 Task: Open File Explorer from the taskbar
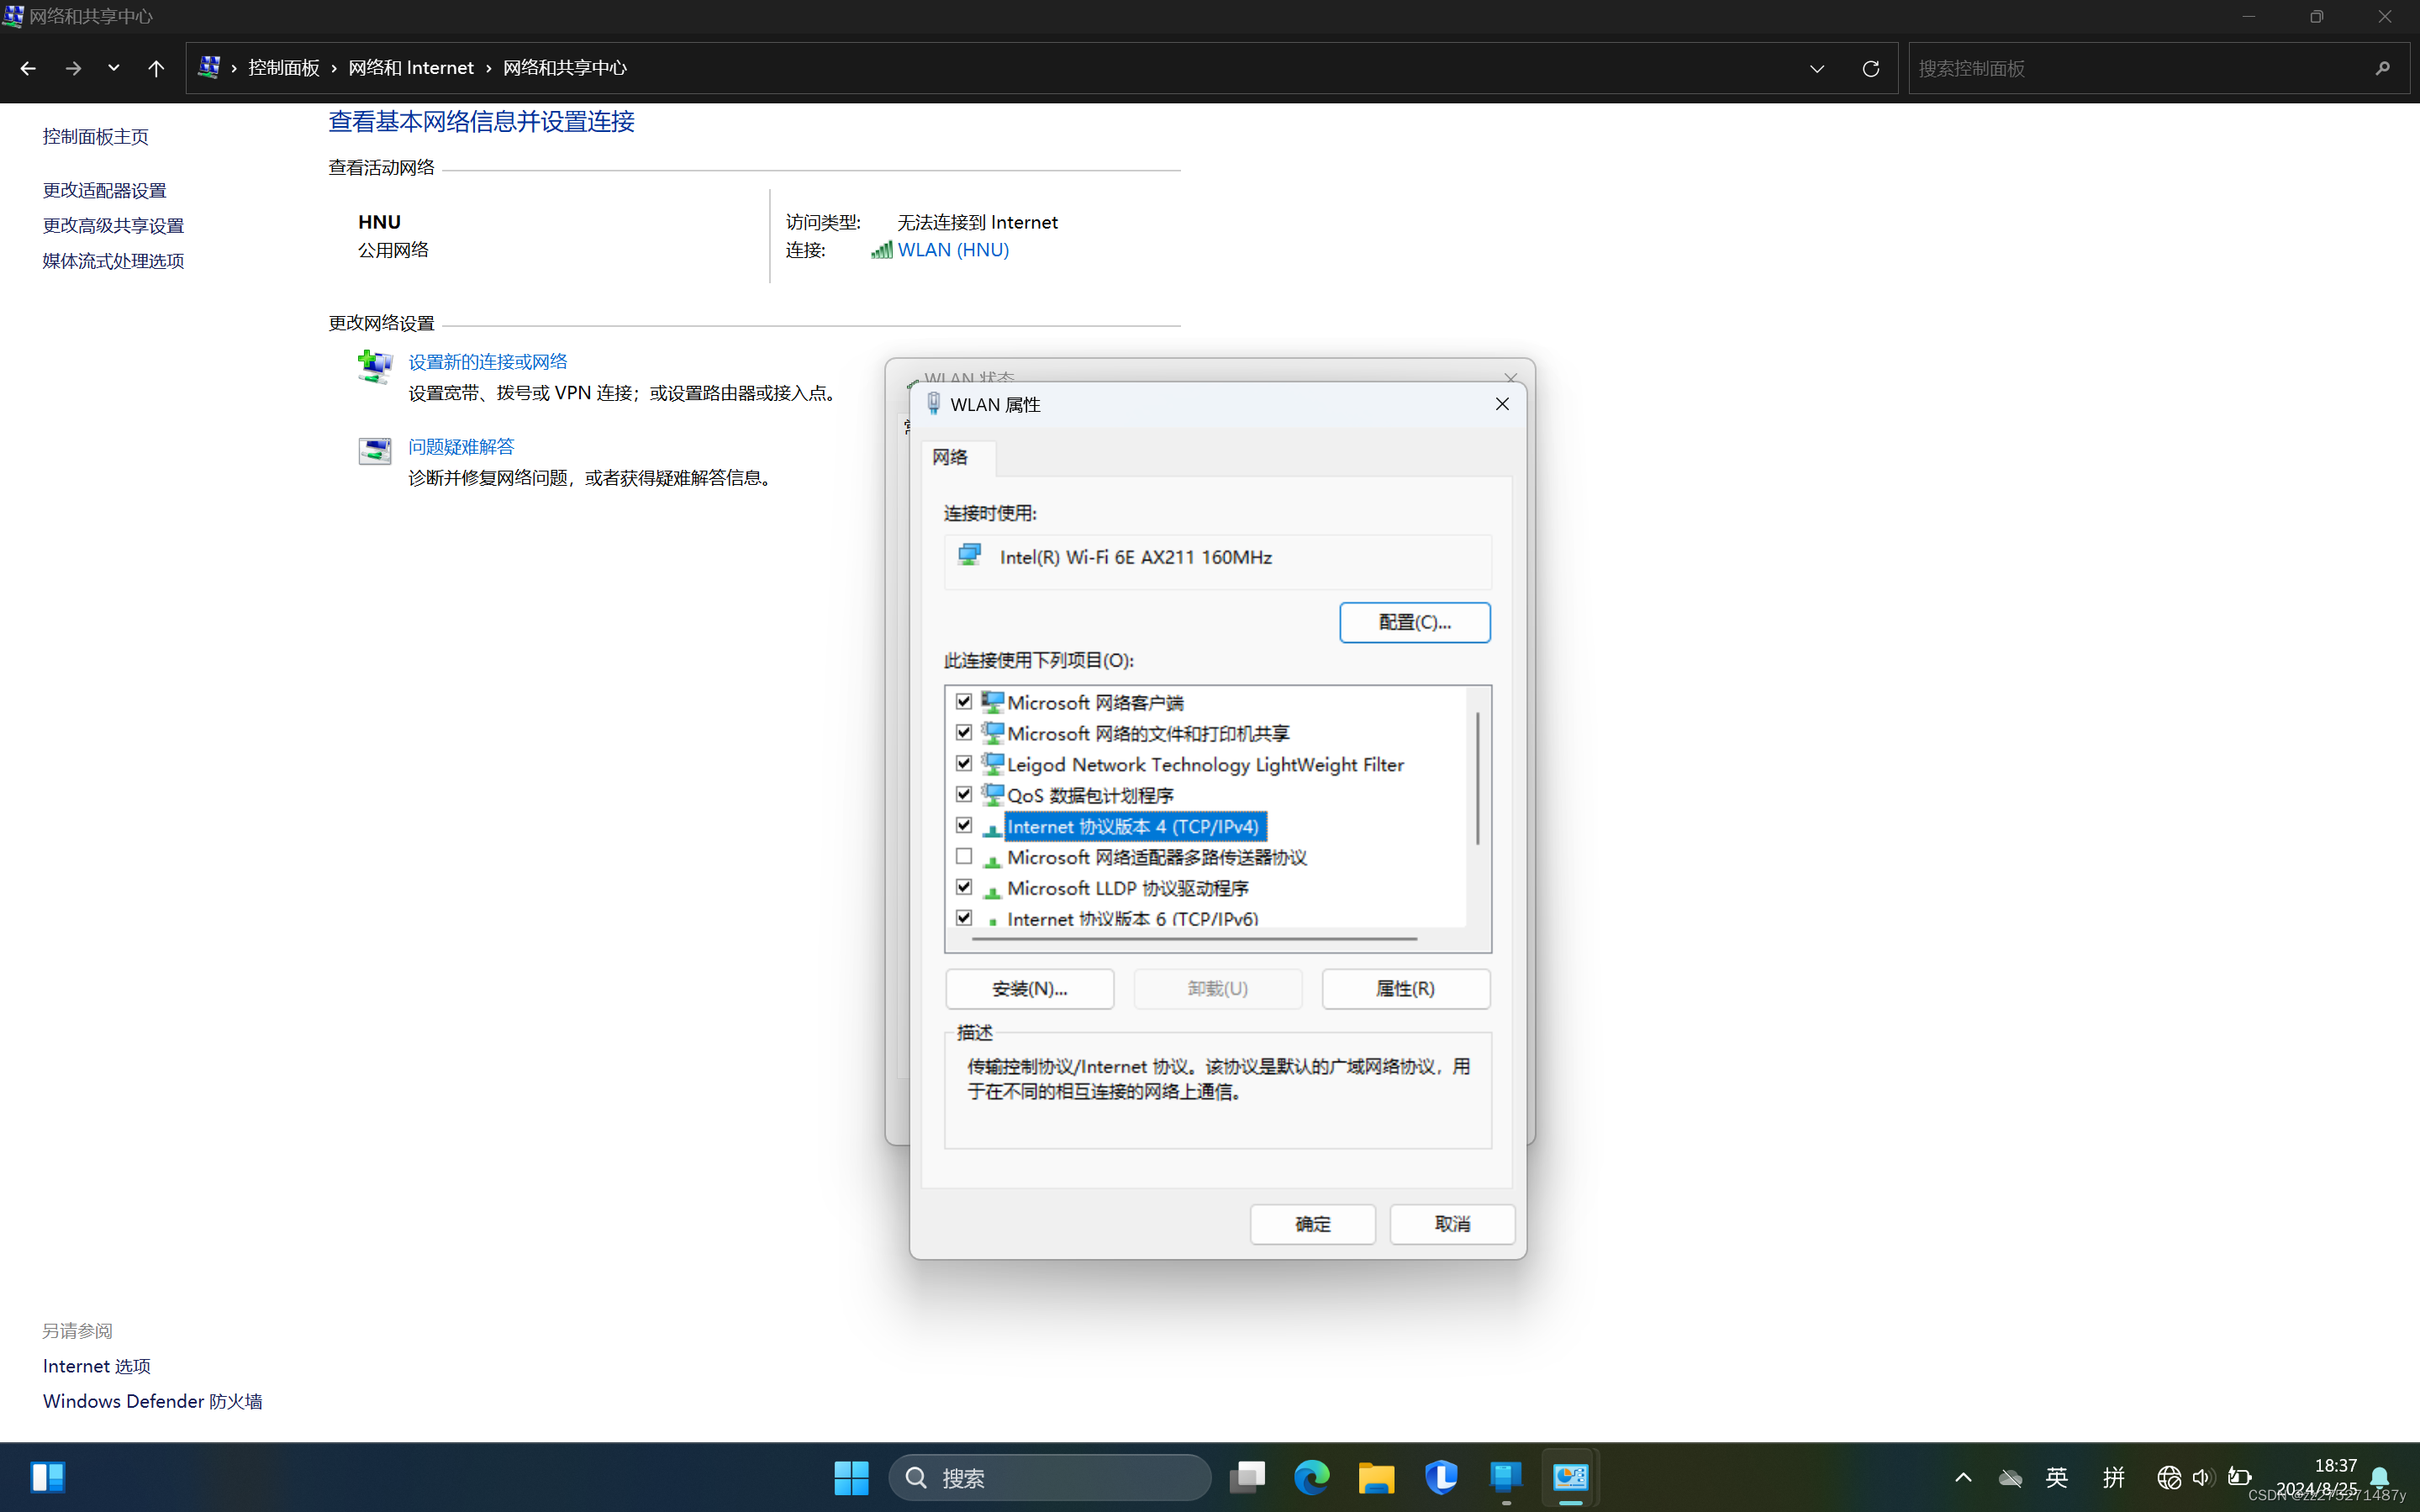coord(1376,1477)
